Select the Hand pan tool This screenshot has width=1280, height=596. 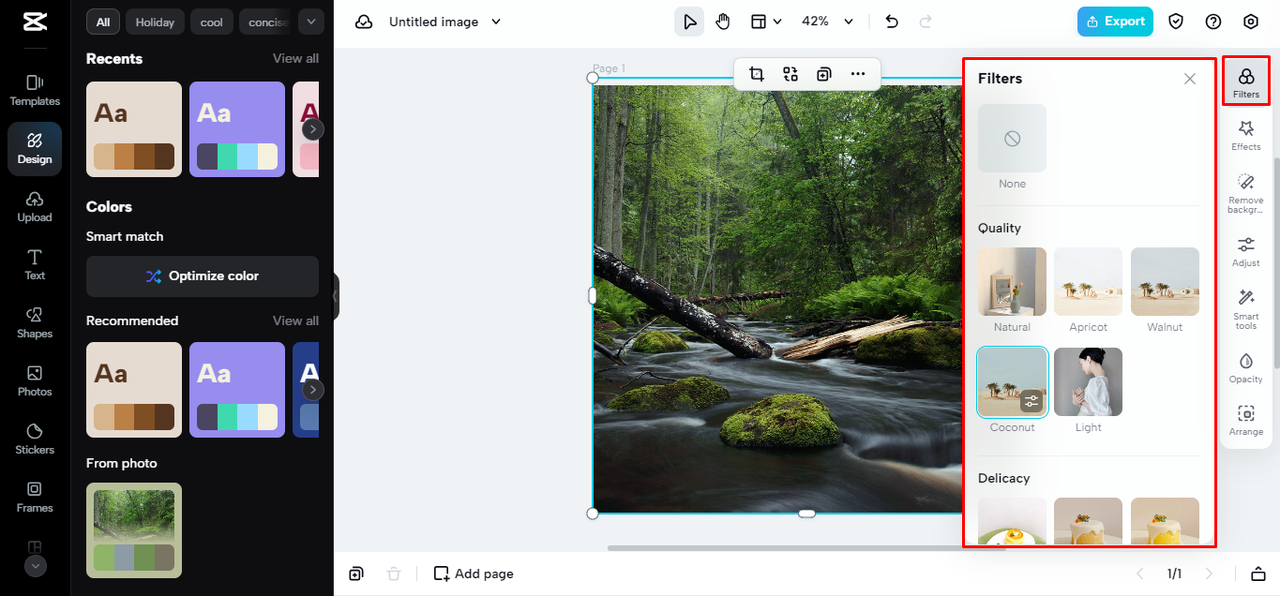pyautogui.click(x=723, y=22)
